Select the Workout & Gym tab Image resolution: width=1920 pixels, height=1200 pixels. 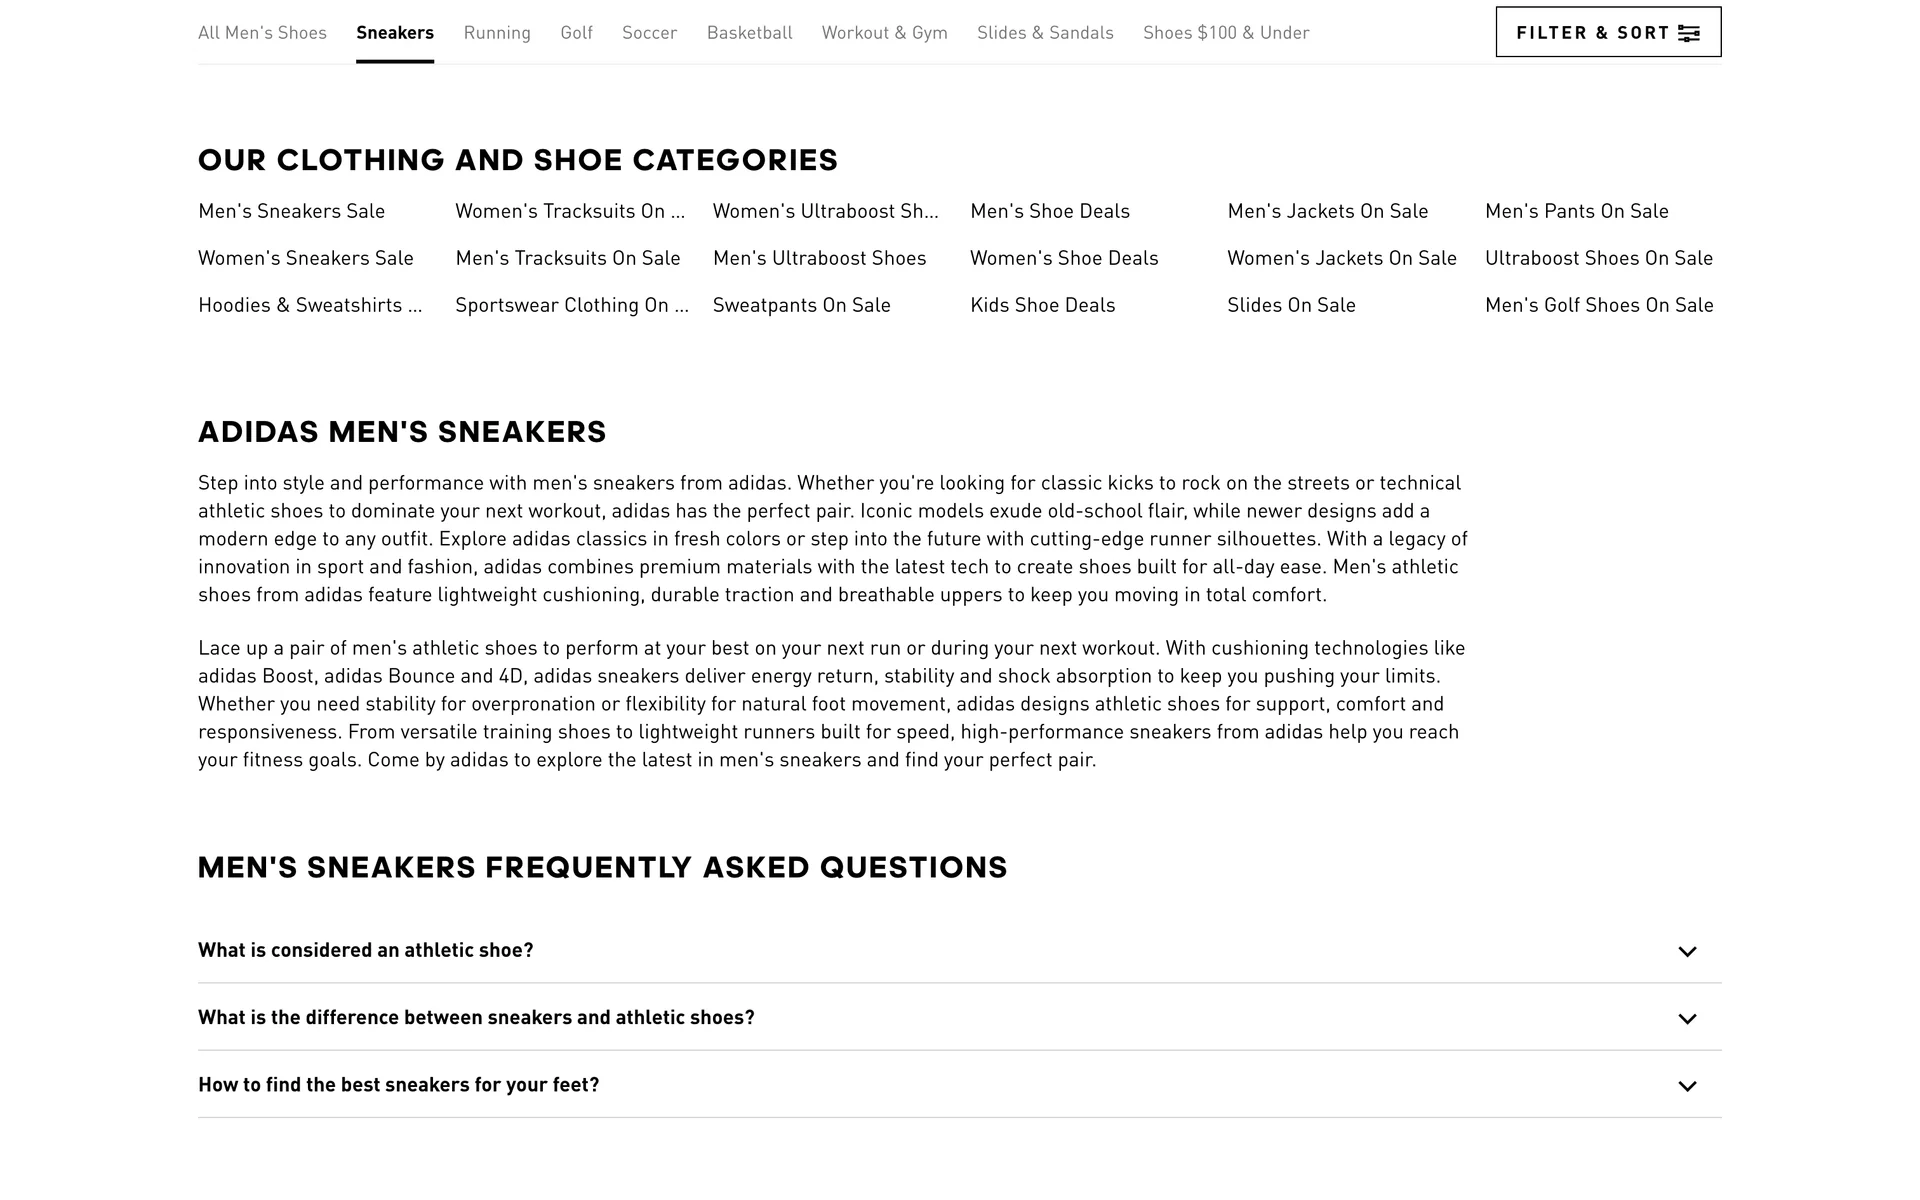(x=884, y=33)
